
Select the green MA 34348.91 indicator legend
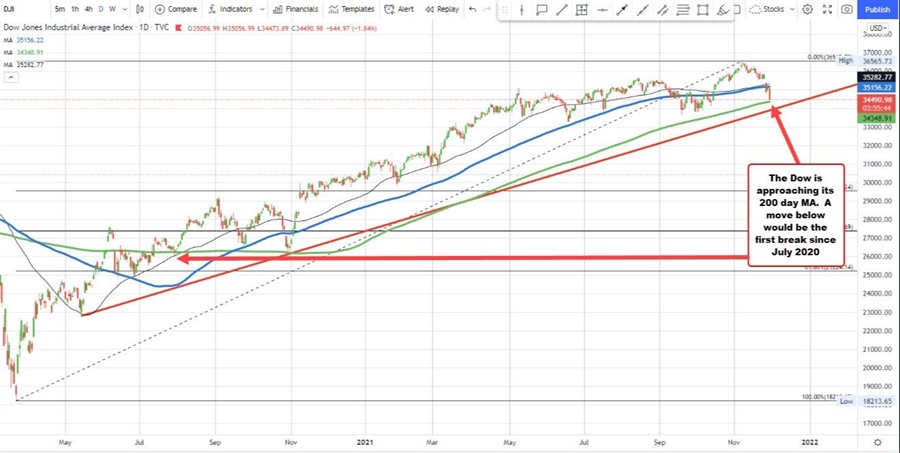(25, 52)
